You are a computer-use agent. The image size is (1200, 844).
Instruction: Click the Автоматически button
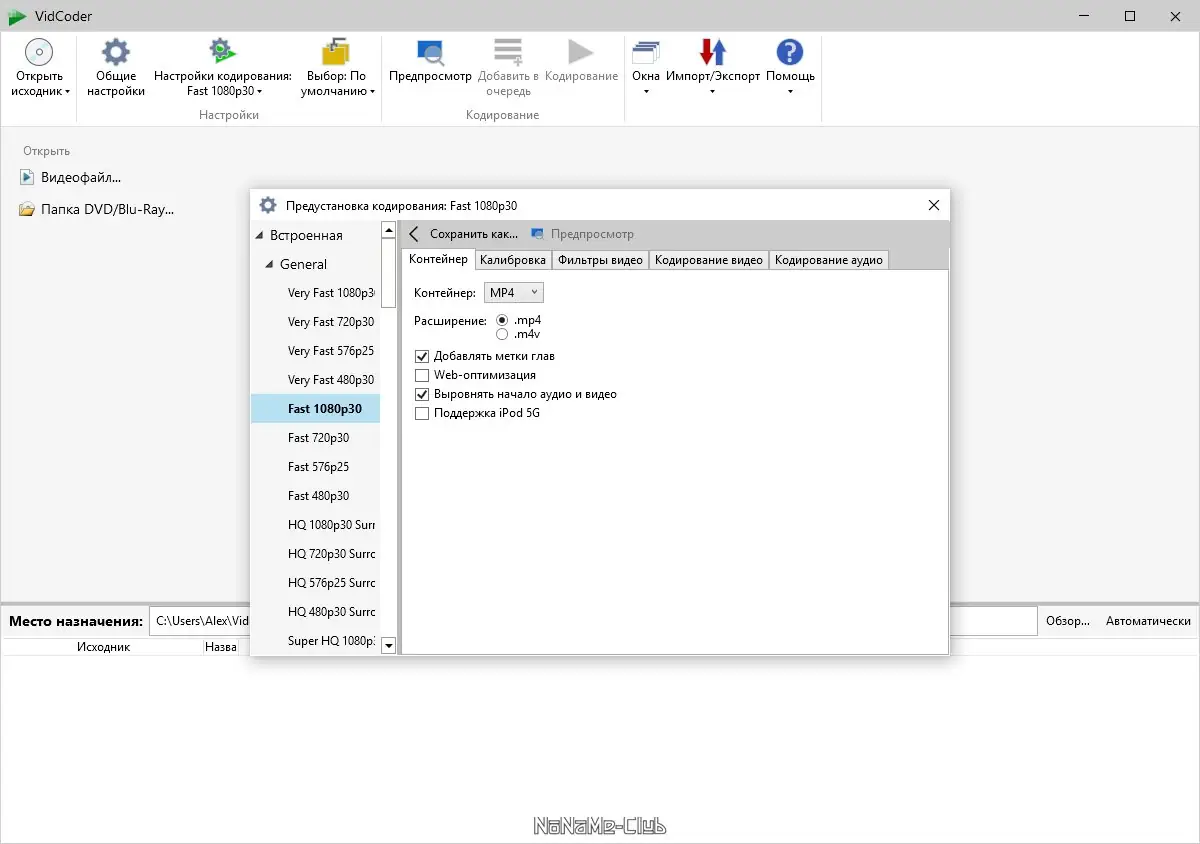(1148, 621)
